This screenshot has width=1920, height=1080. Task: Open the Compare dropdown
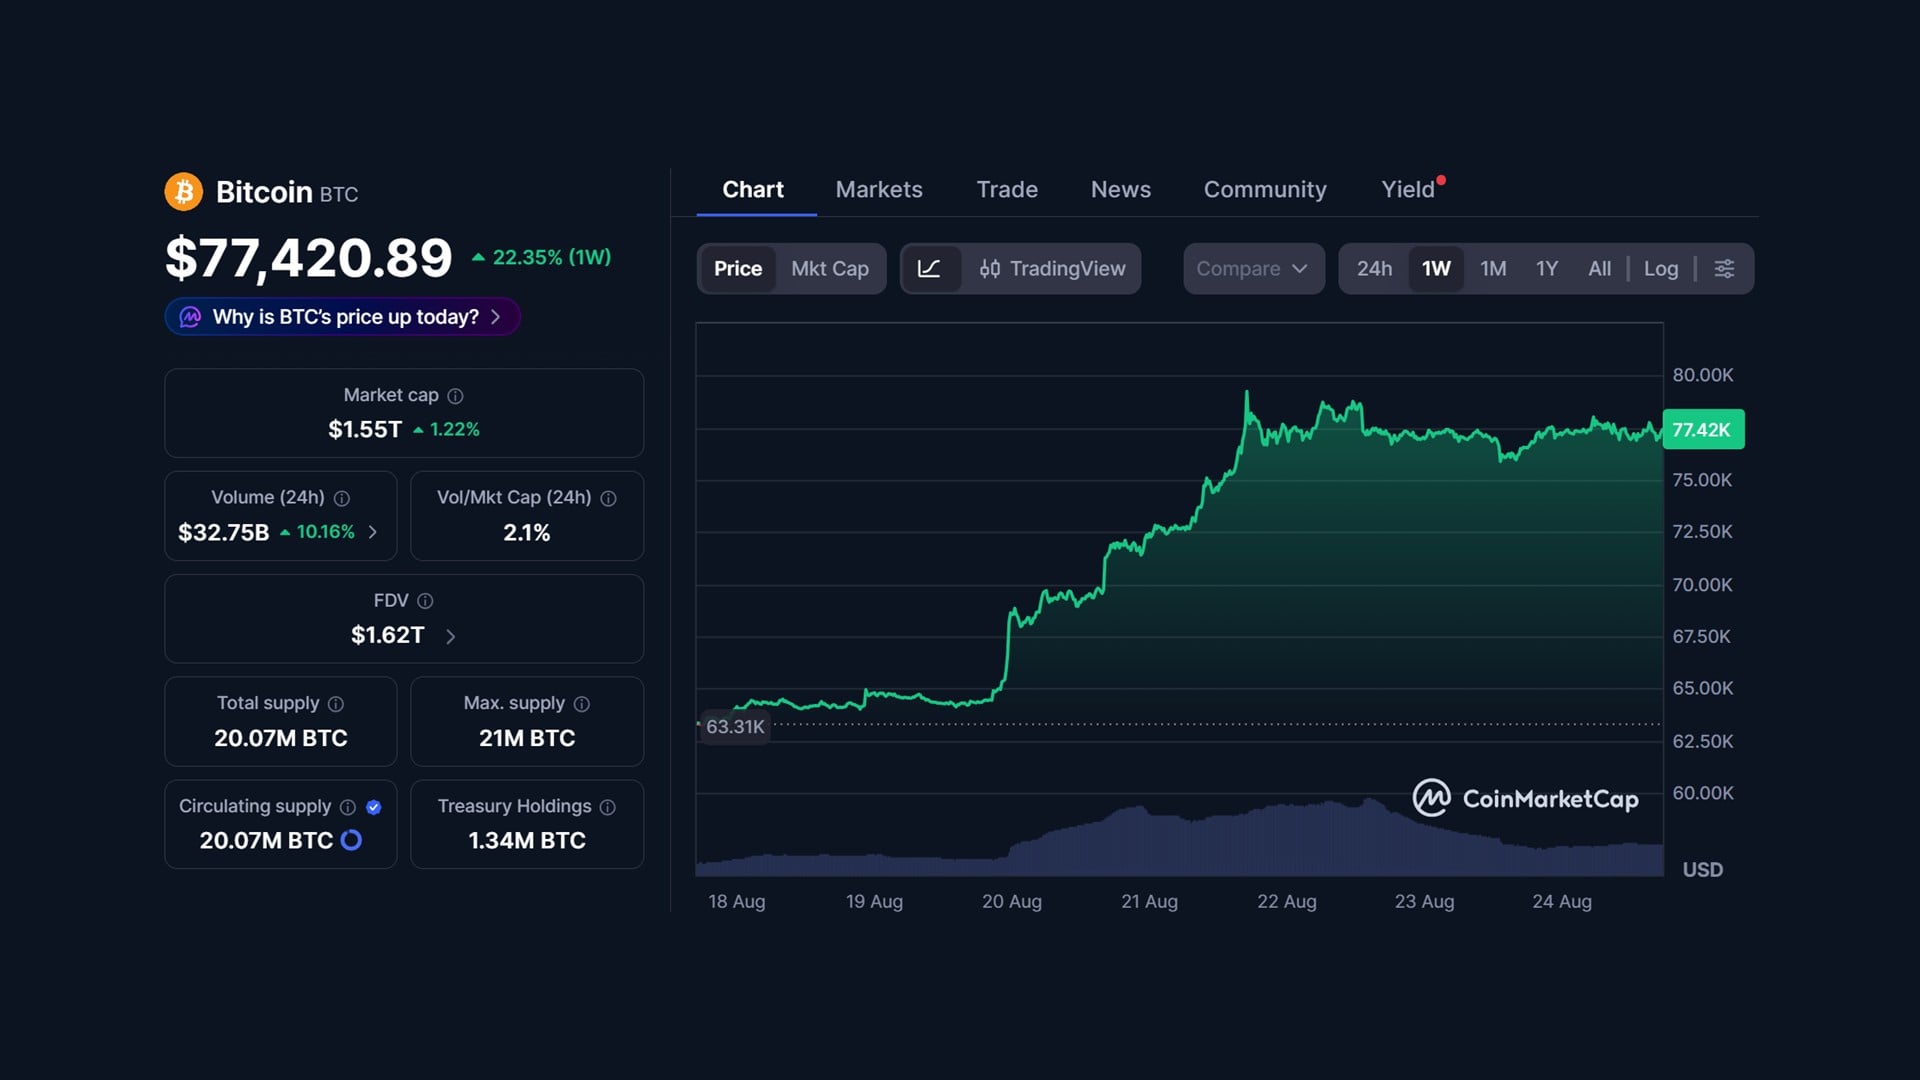coord(1253,269)
